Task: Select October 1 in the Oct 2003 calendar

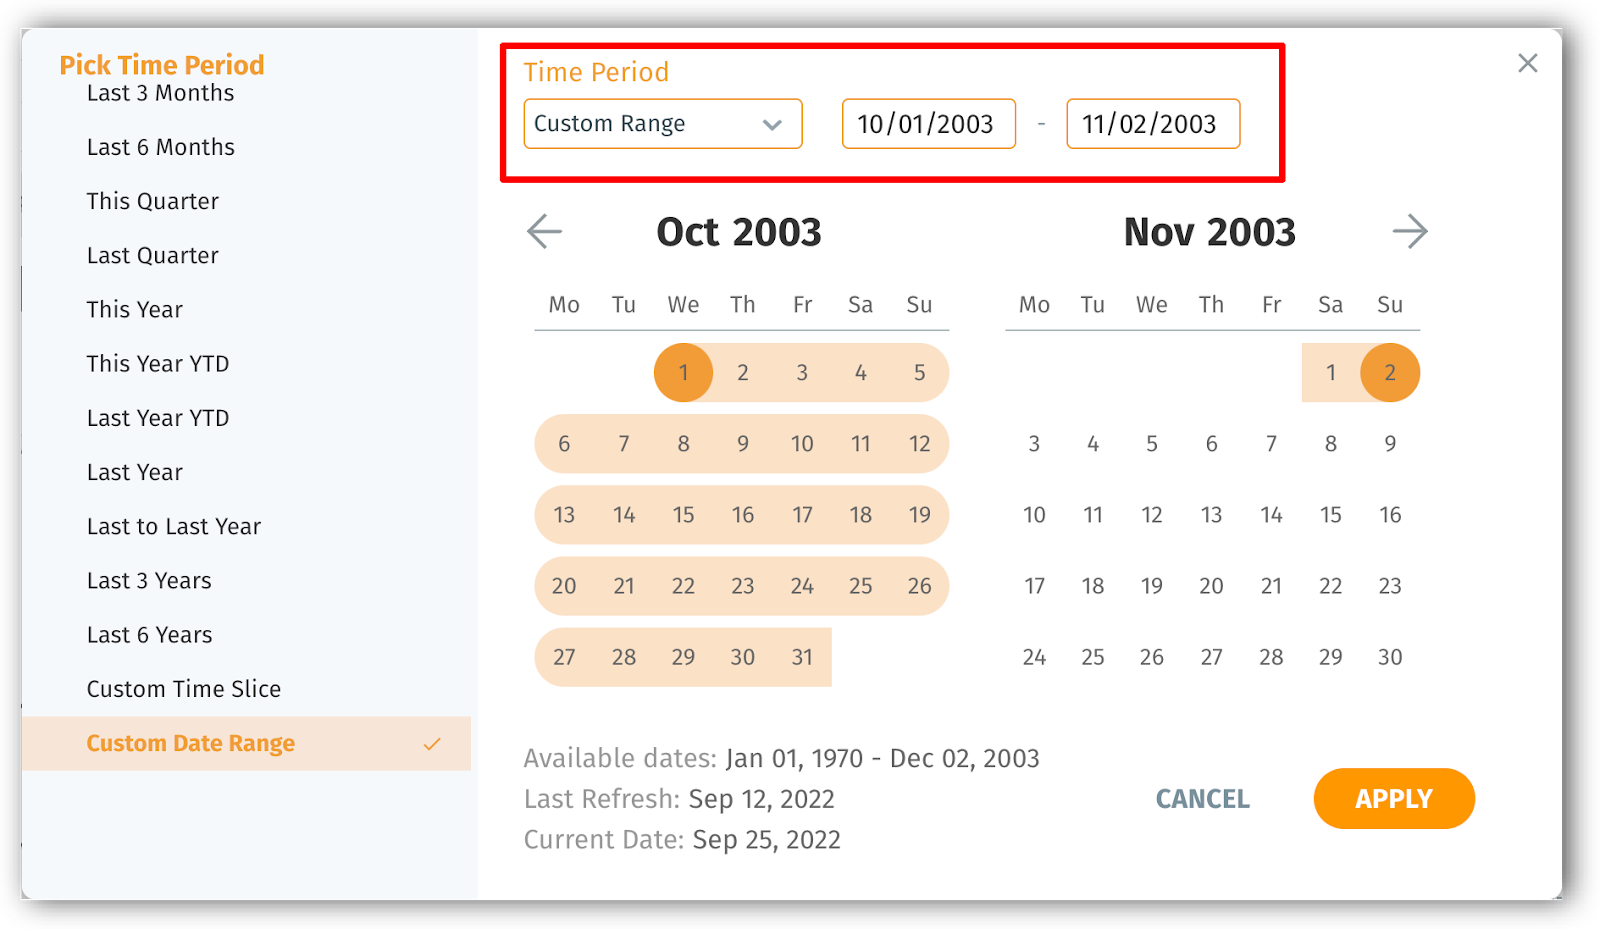Action: pos(683,372)
